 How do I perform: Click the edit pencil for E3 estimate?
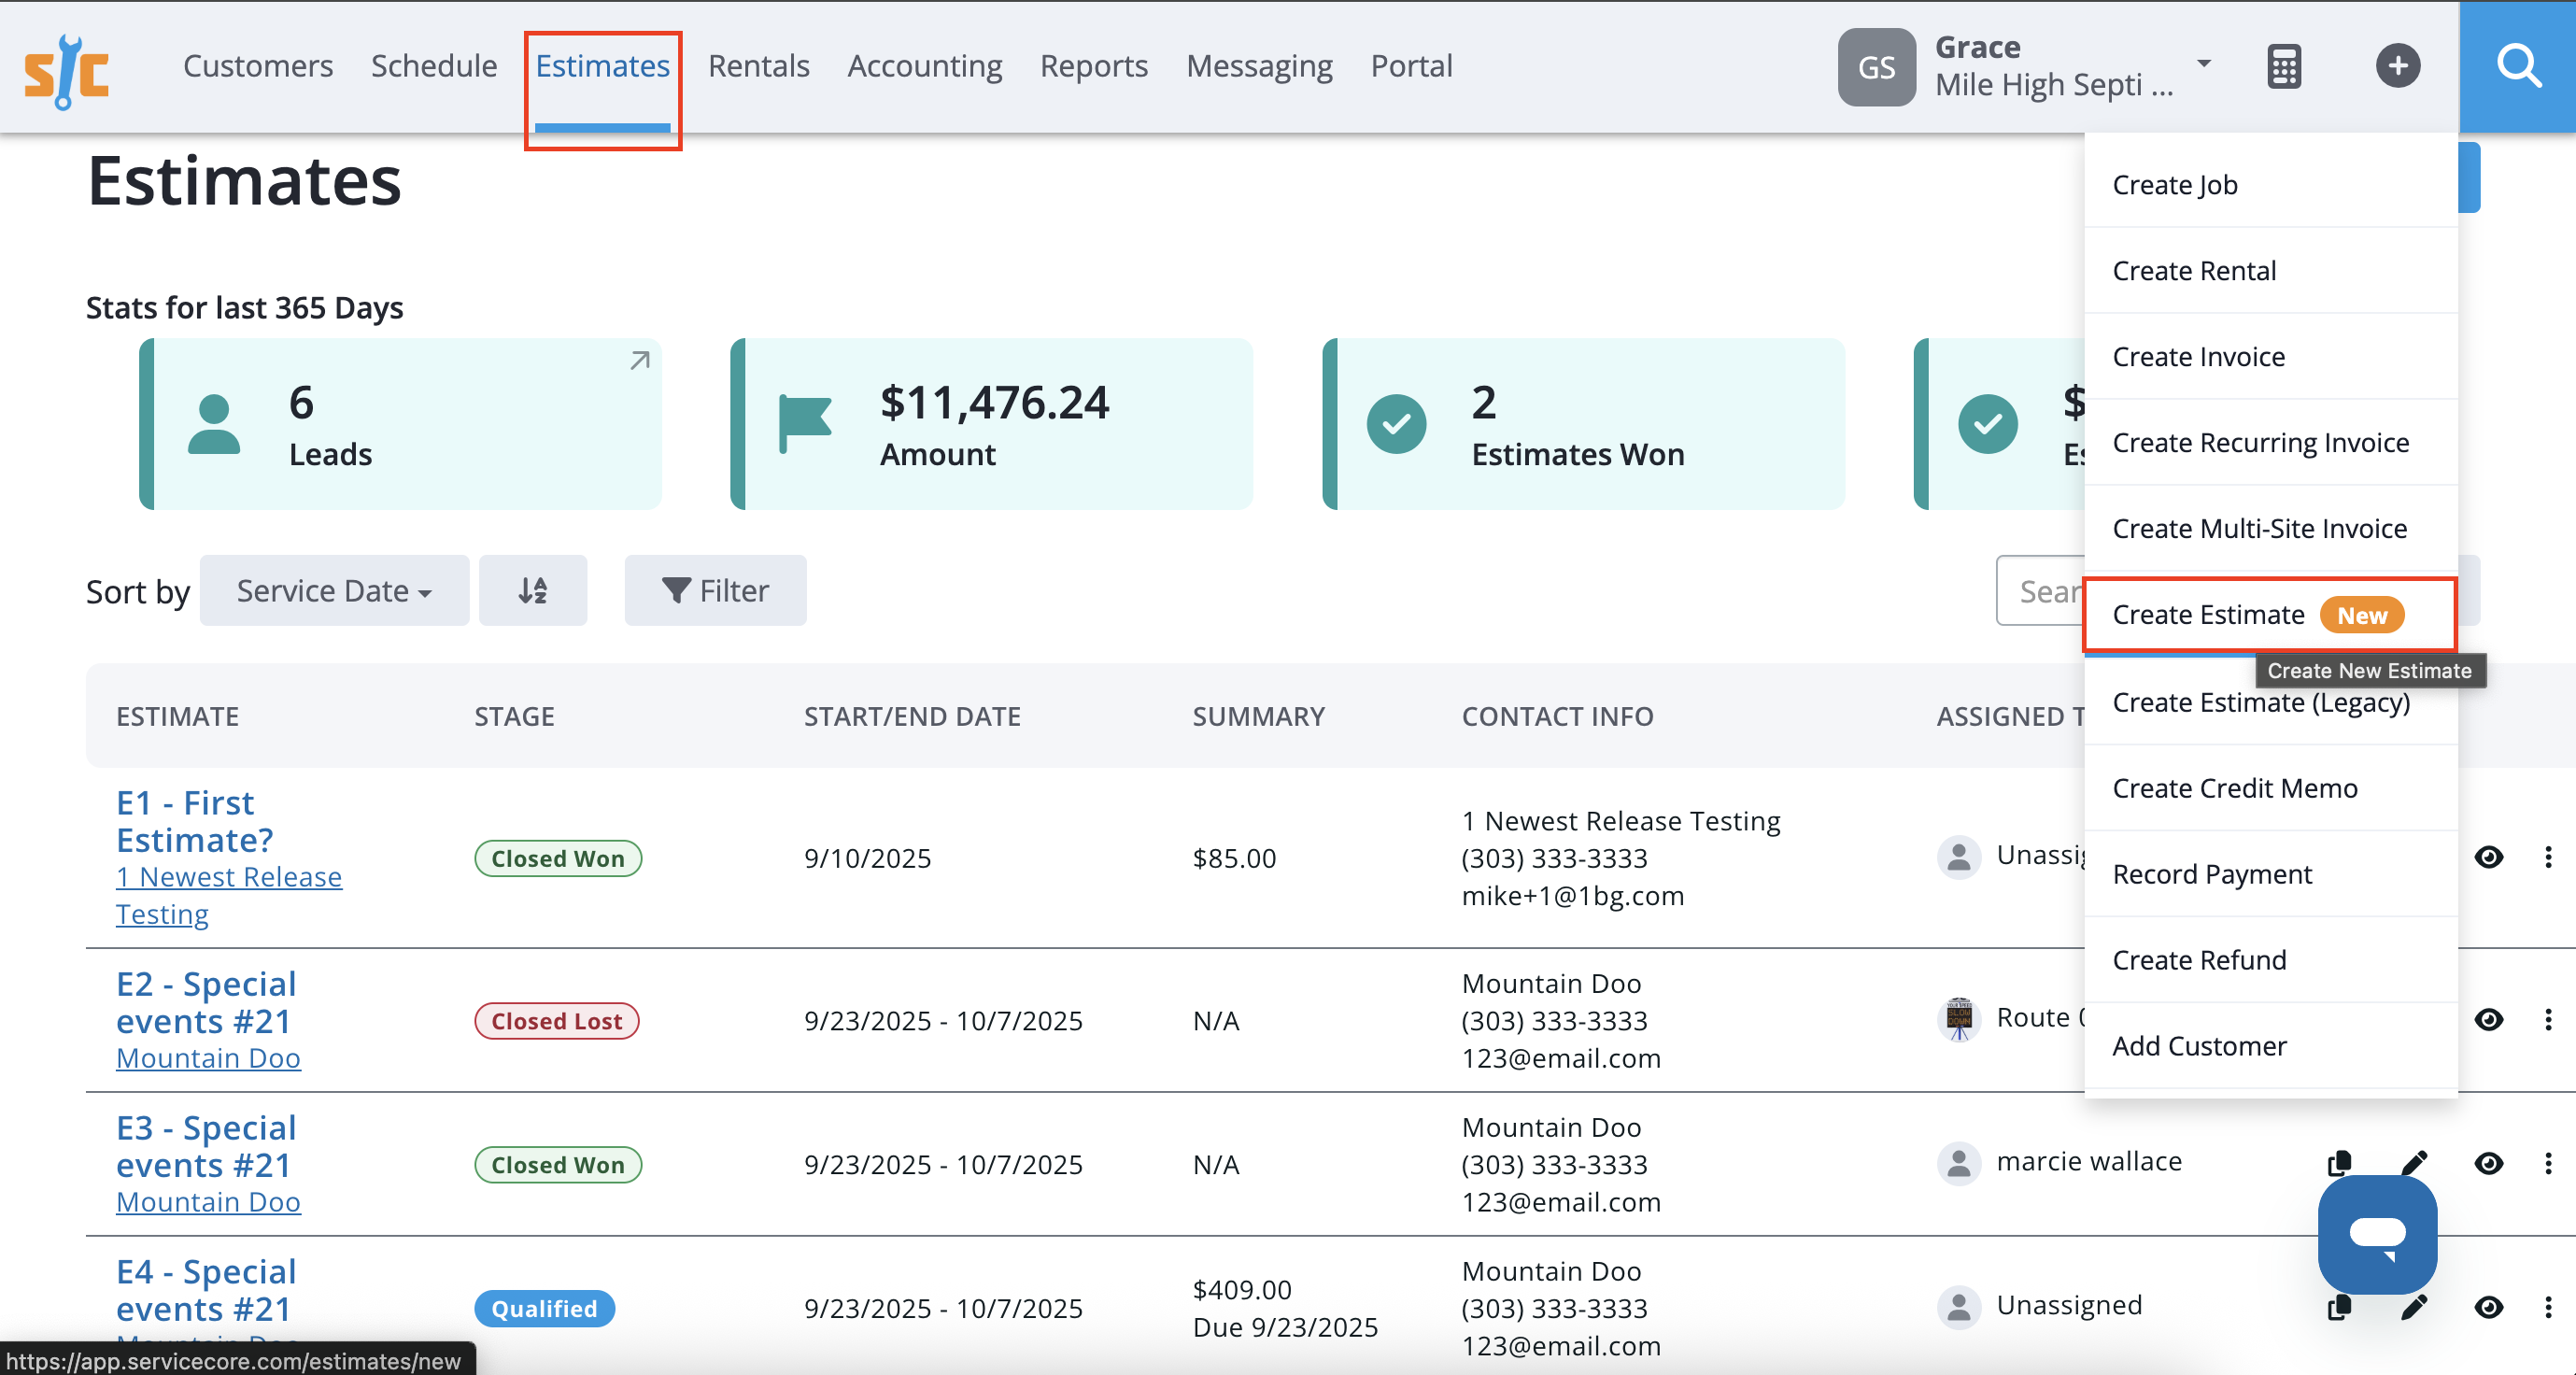point(2414,1162)
